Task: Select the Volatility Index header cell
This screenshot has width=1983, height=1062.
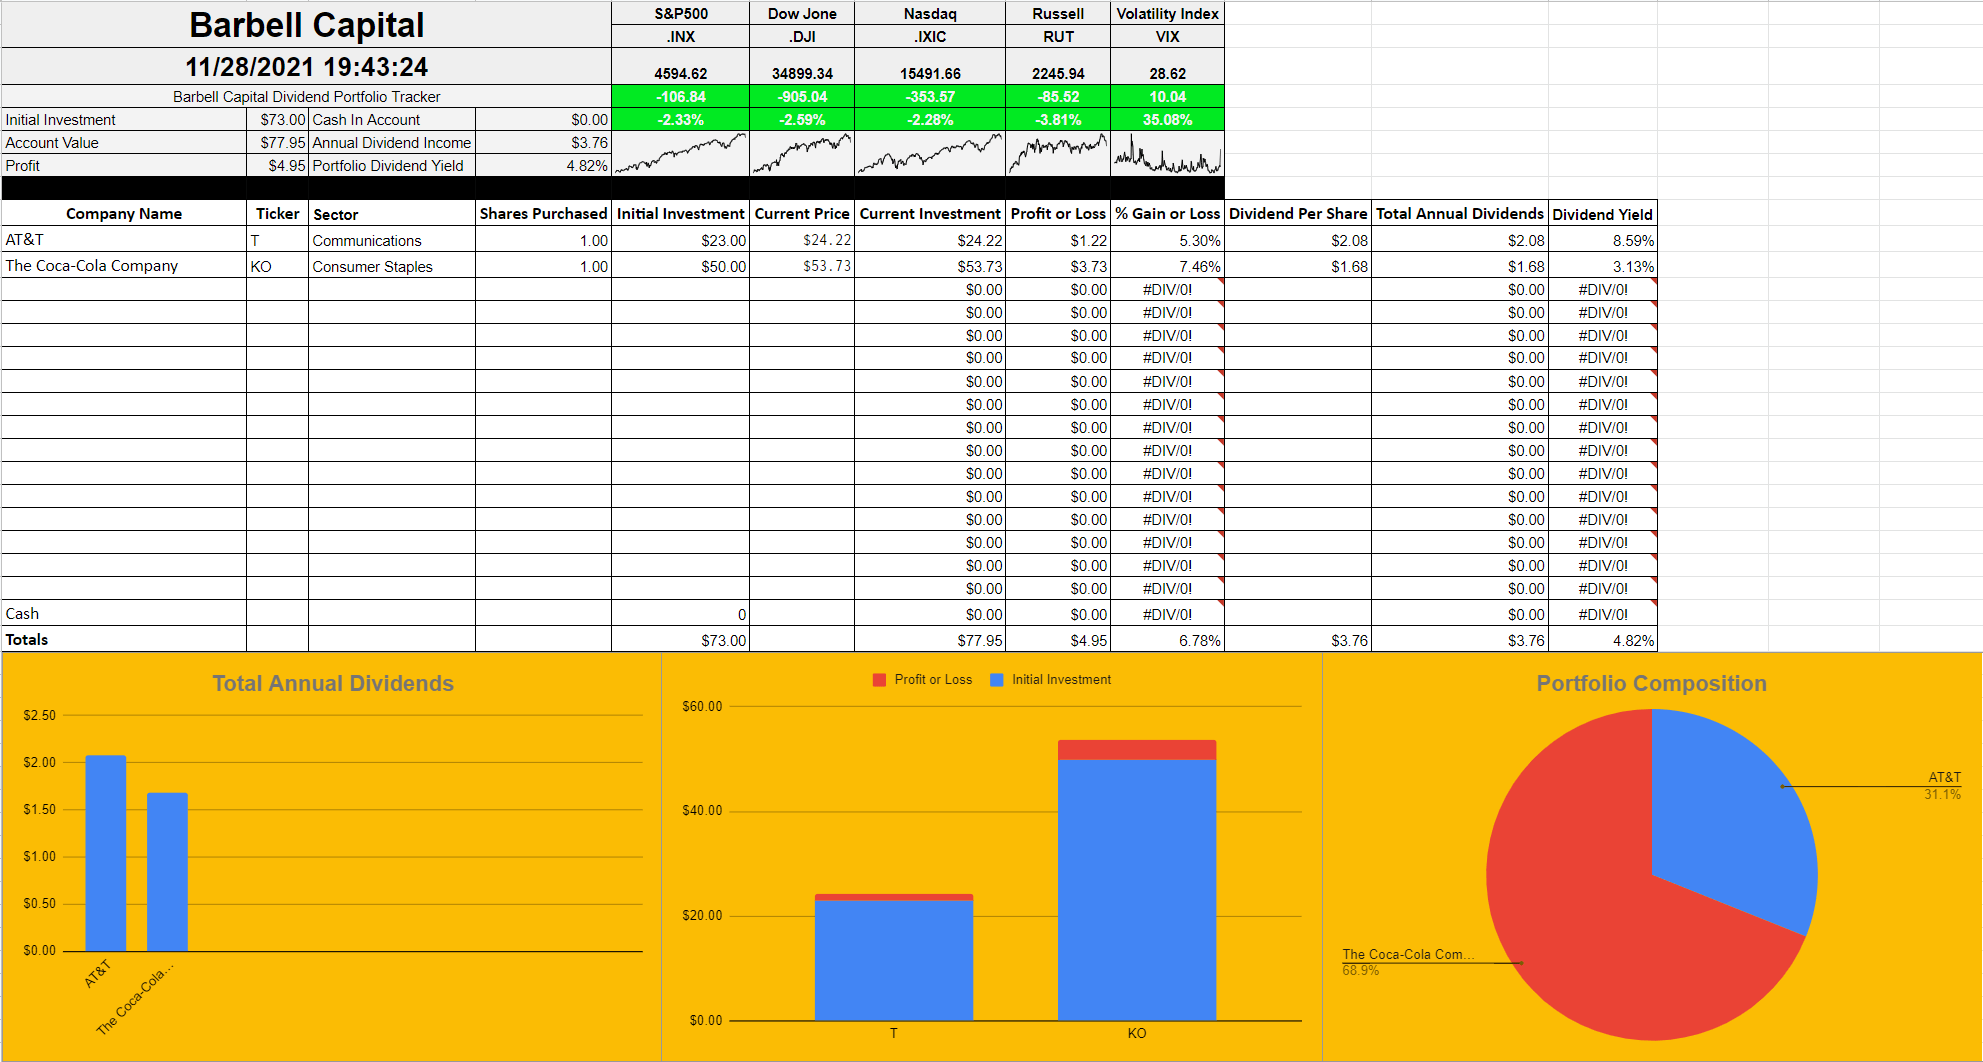Action: point(1167,13)
